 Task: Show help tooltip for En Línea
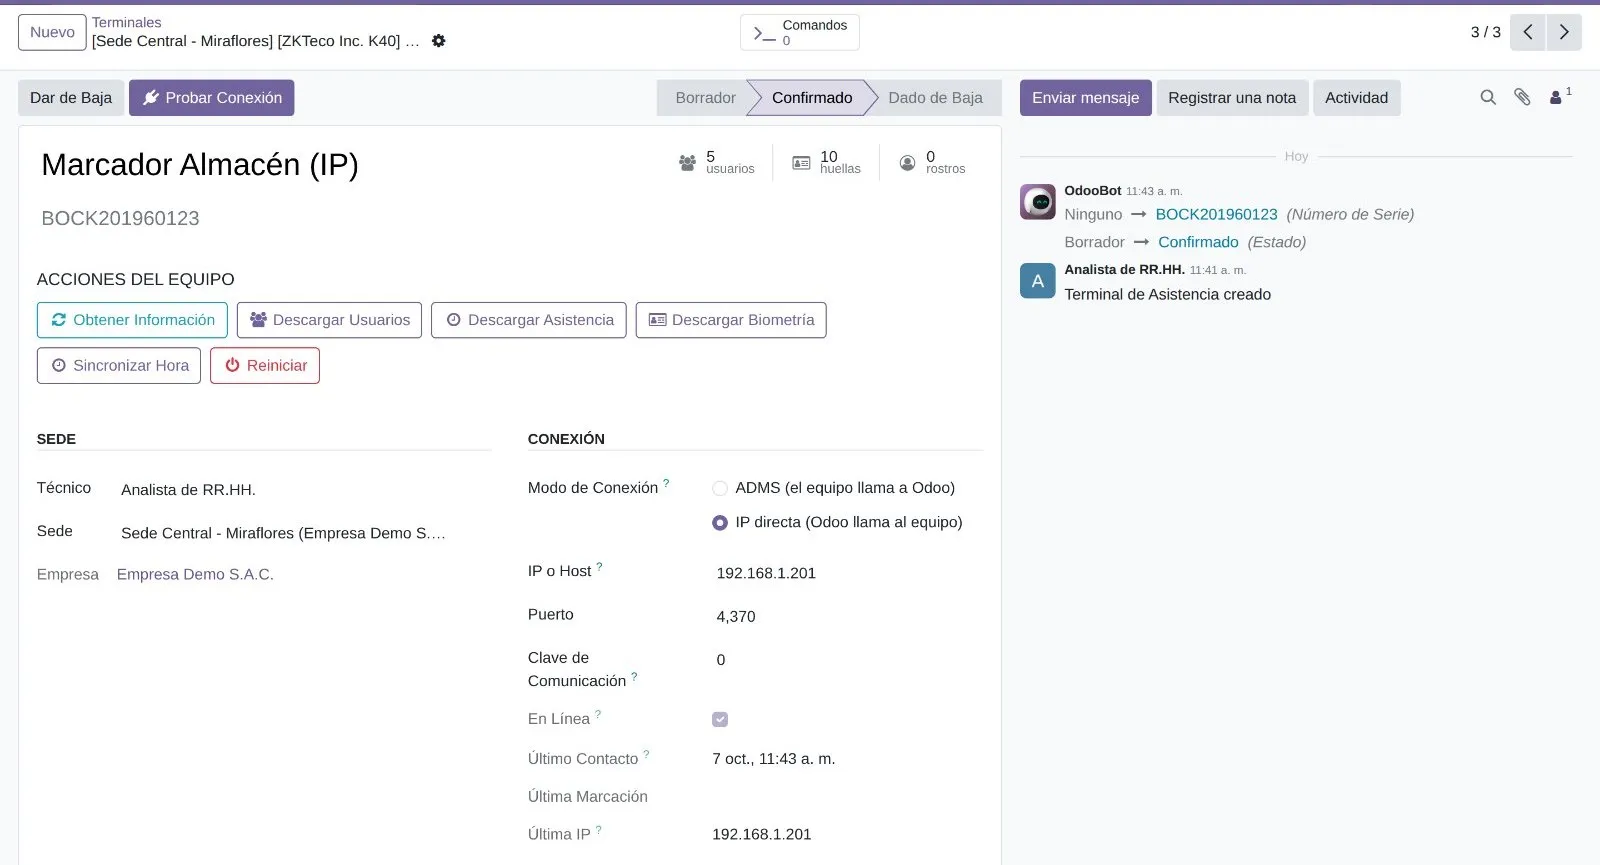598,714
